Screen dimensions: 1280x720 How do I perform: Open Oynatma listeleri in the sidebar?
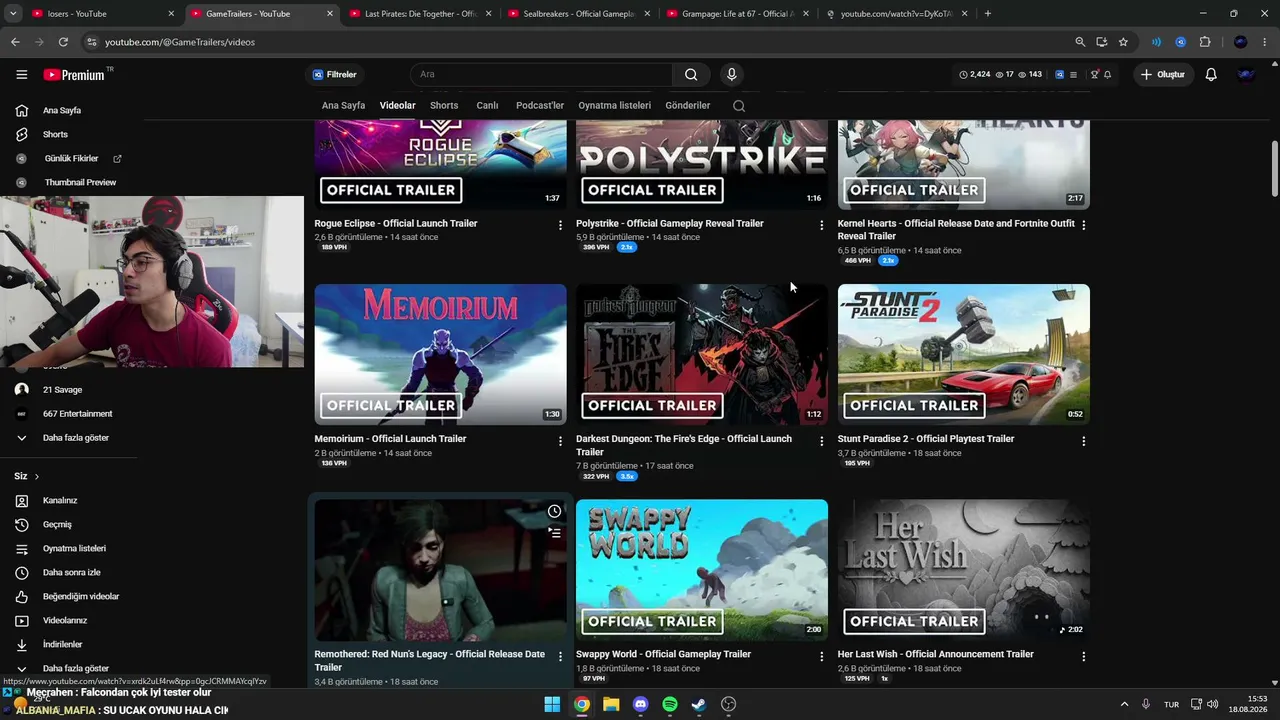[74, 549]
